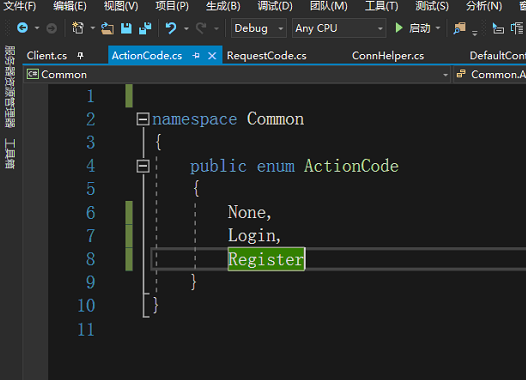Open the 调试(D) menu
The image size is (526, 380).
coord(275,6)
